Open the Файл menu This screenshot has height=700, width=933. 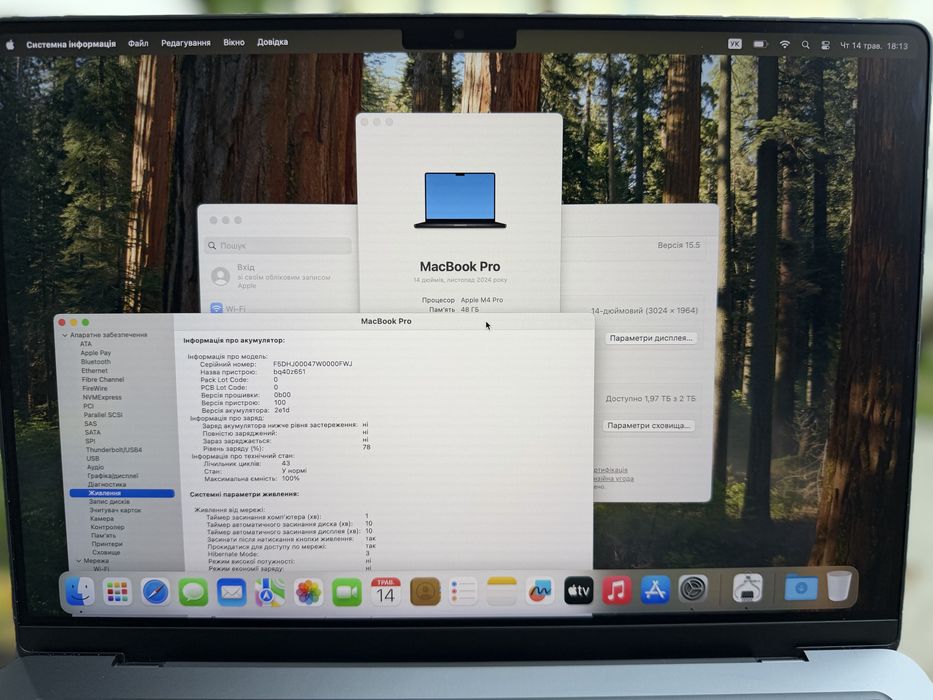pos(138,43)
